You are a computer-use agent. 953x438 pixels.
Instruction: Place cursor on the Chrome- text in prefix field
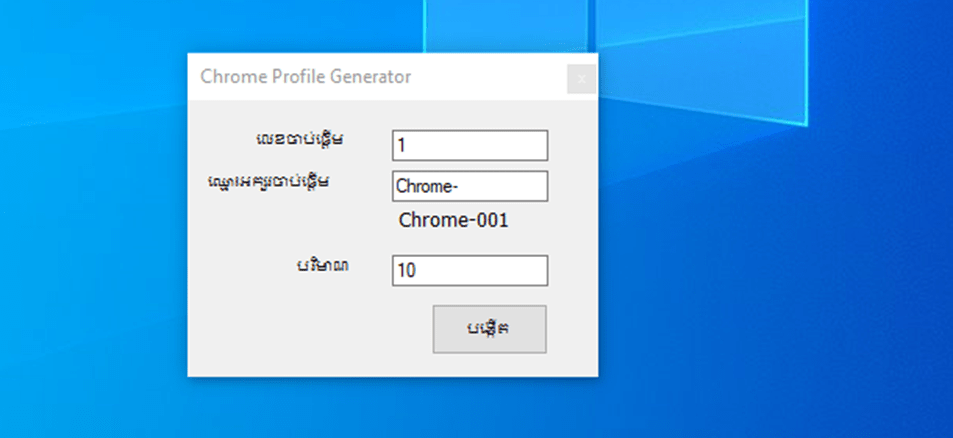[x=427, y=186]
